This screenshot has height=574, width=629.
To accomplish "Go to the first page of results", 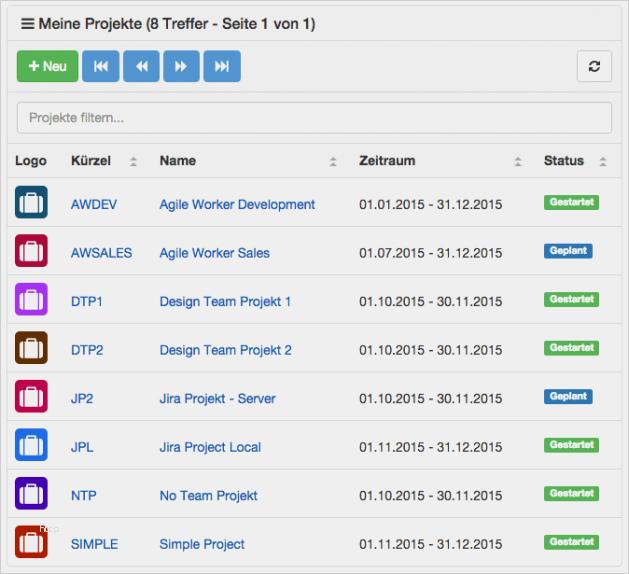I will (x=101, y=66).
